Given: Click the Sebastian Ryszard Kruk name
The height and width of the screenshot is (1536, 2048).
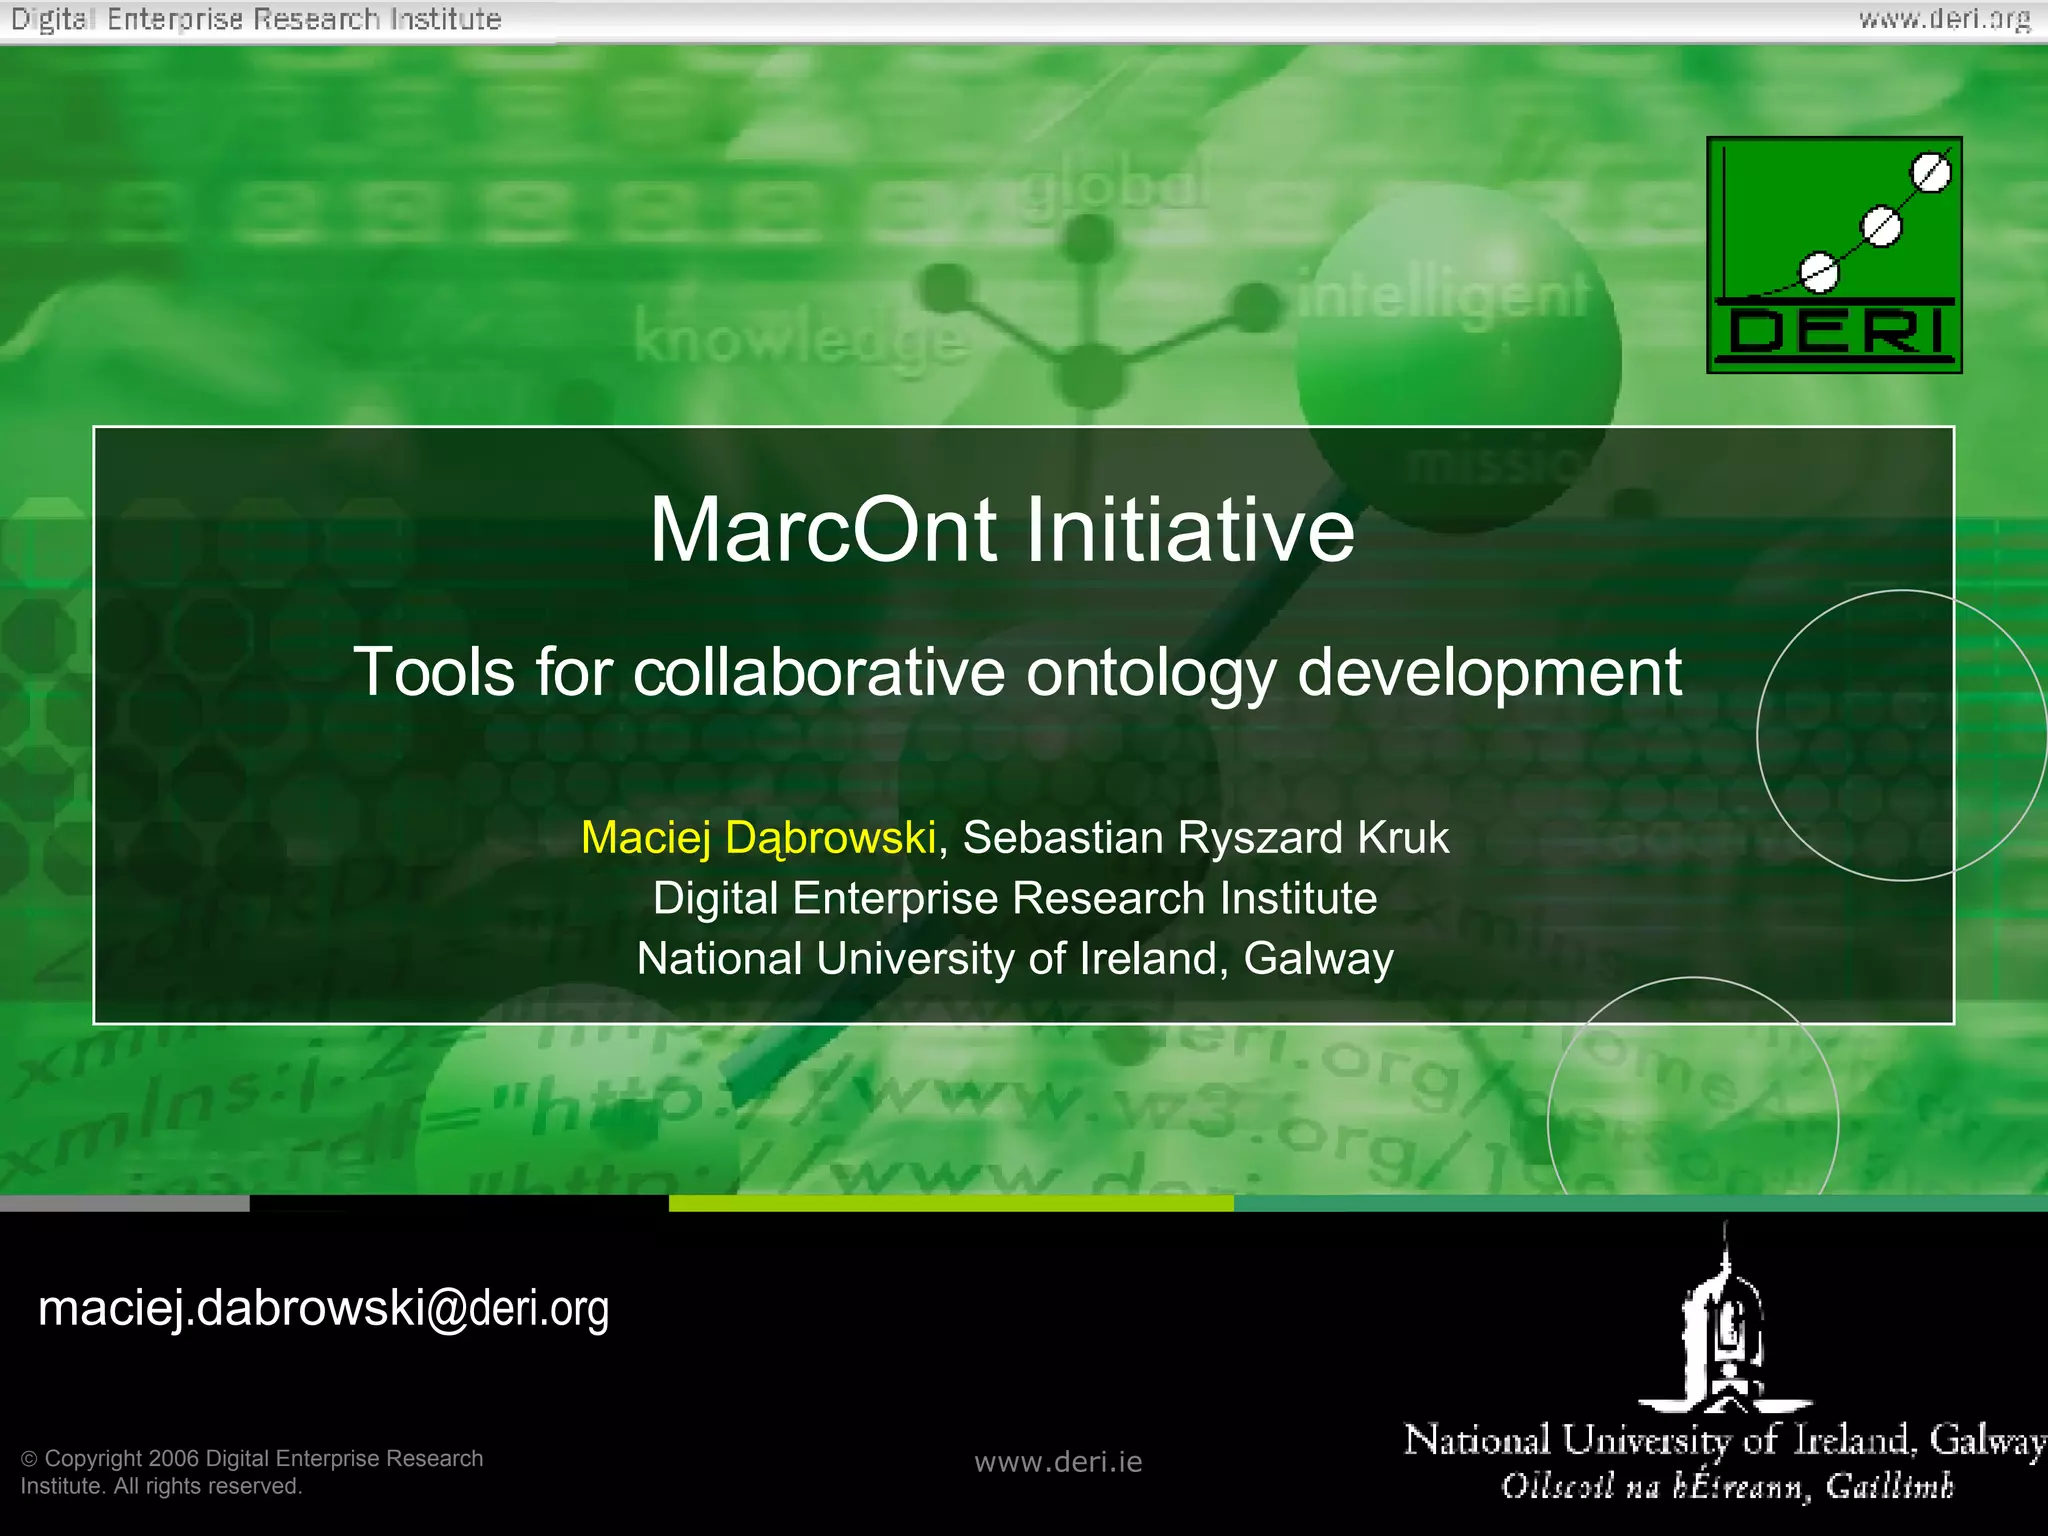Looking at the screenshot, I should click(x=1205, y=838).
